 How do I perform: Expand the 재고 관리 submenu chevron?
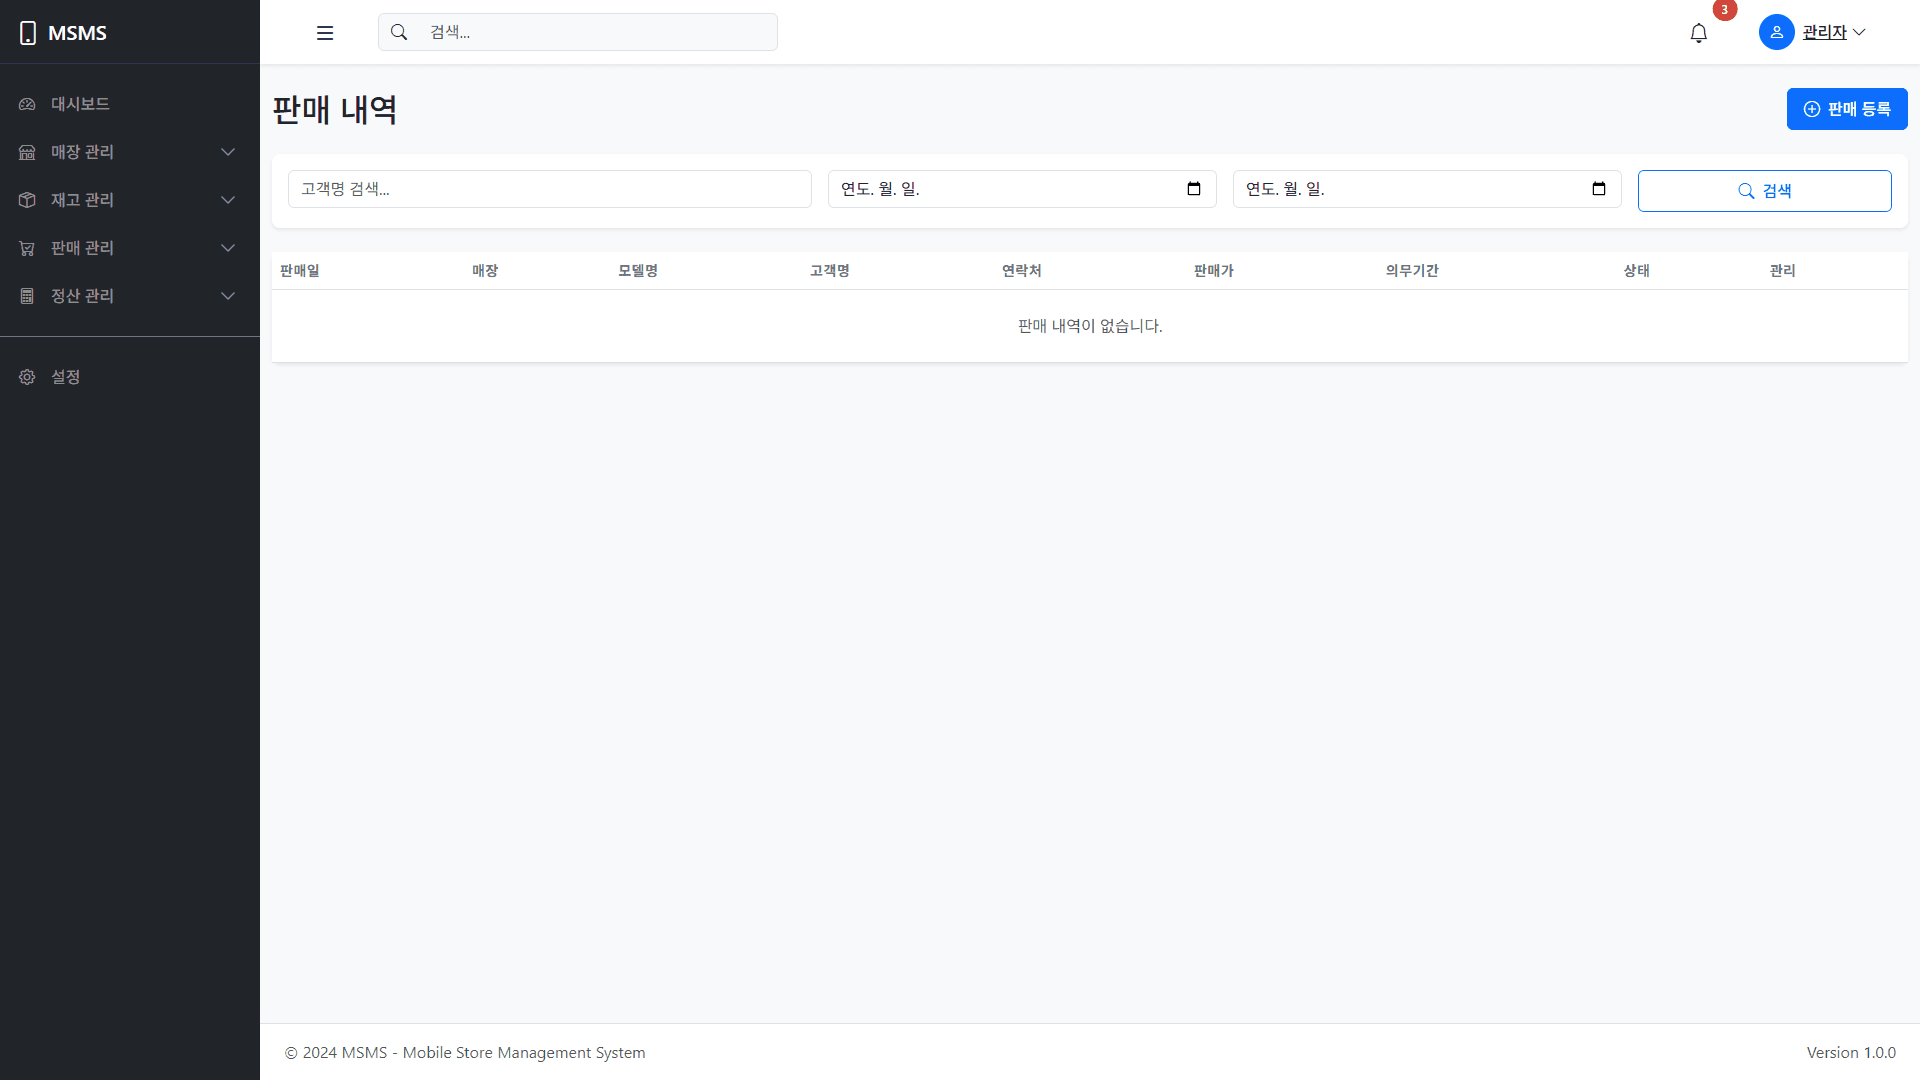coord(228,200)
